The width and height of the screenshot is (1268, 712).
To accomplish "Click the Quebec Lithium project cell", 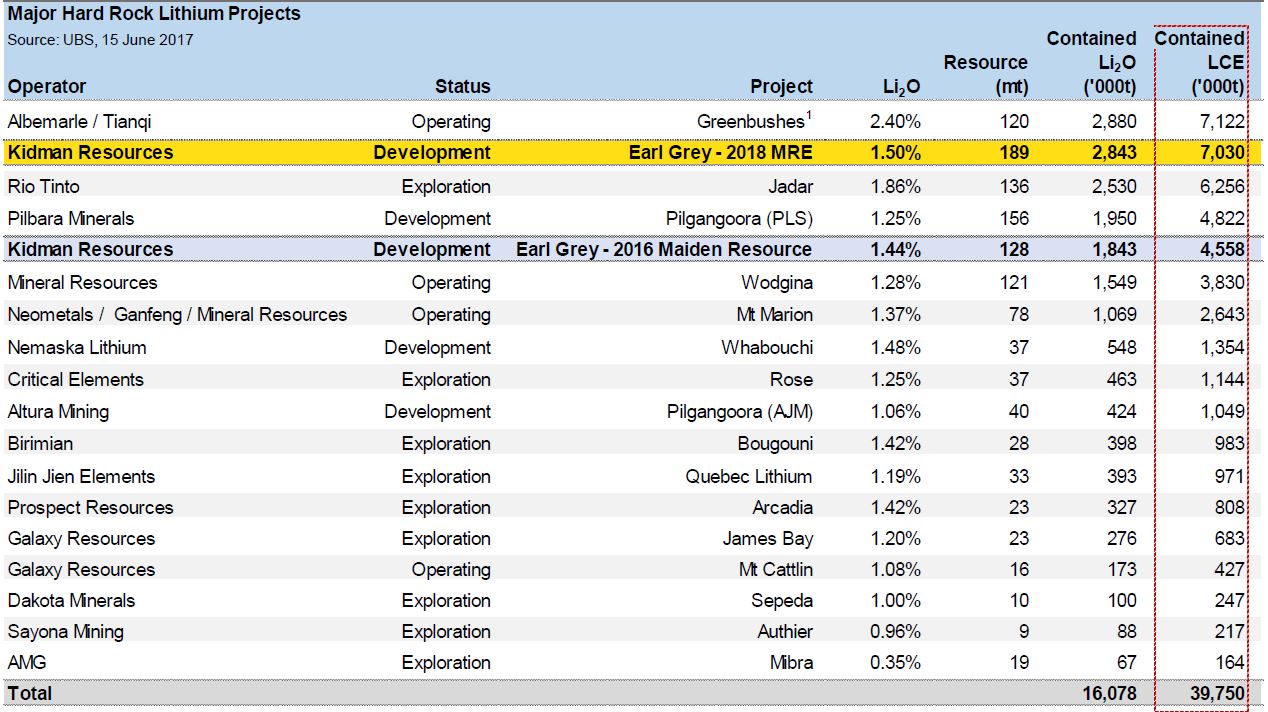I will tap(748, 477).
